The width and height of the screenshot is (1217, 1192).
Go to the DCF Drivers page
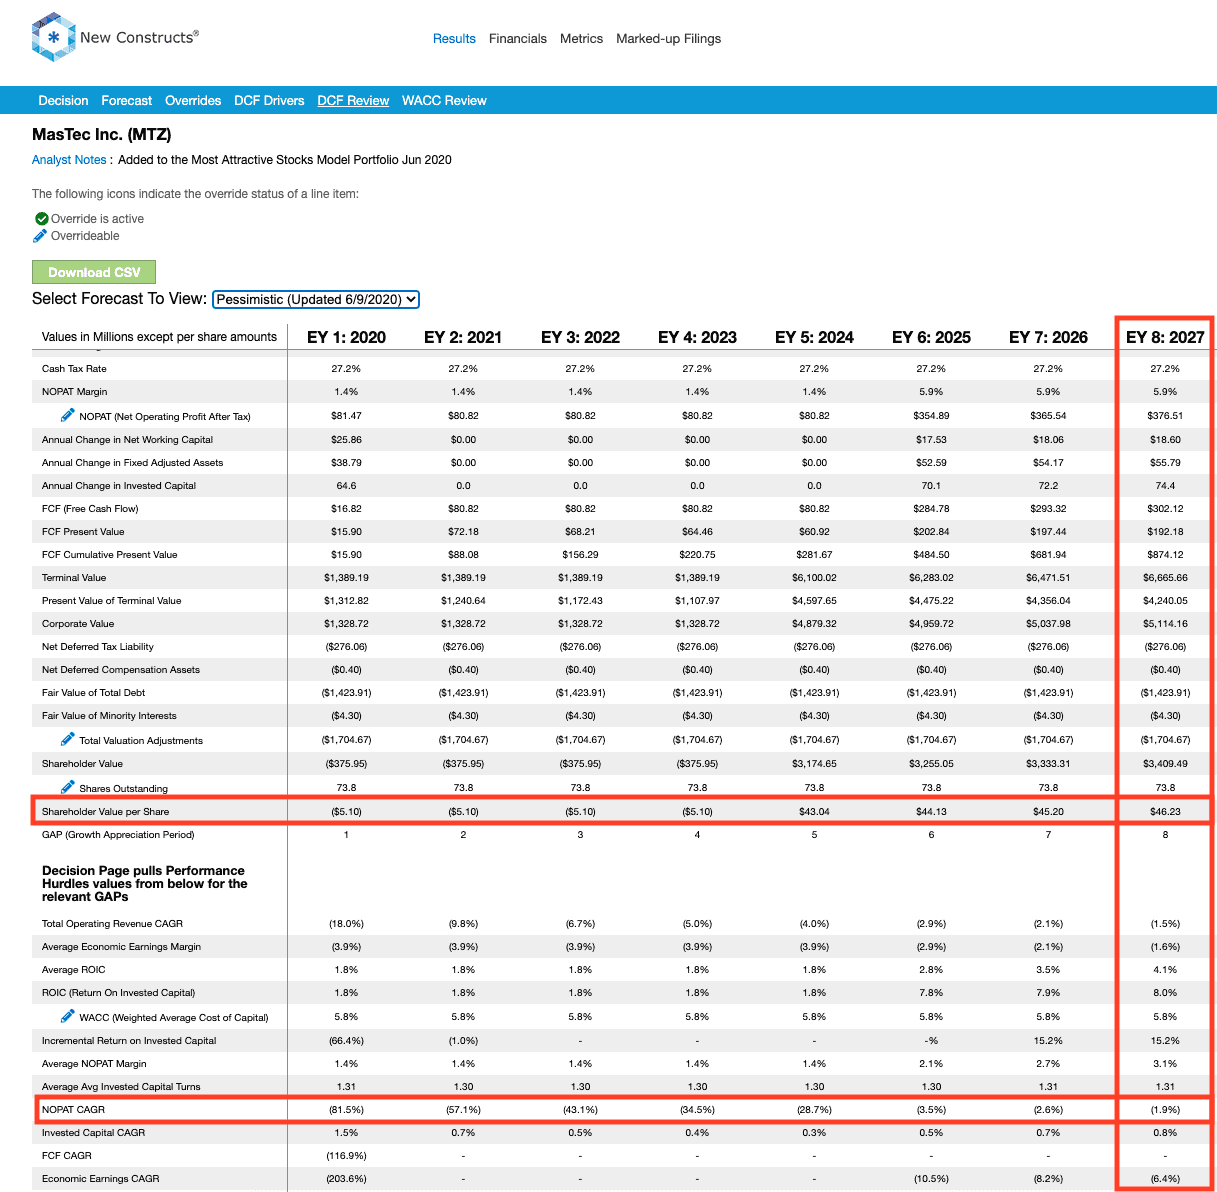click(269, 101)
